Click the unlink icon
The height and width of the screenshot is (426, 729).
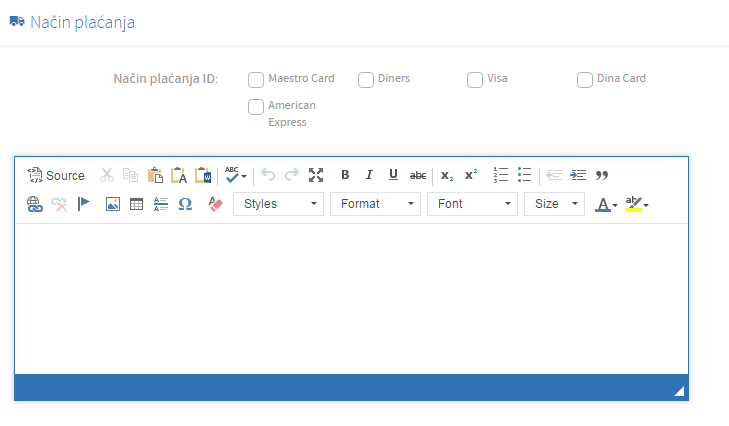coord(59,204)
